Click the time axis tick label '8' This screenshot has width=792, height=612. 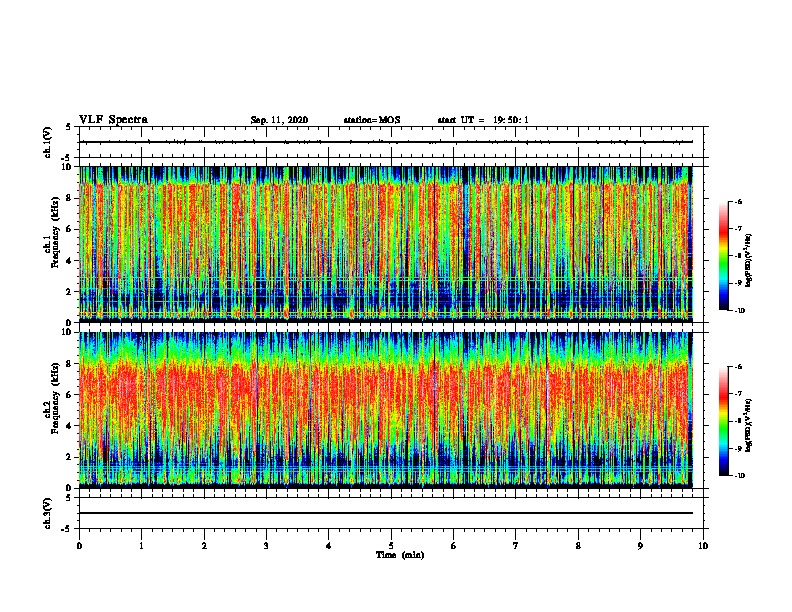point(578,546)
